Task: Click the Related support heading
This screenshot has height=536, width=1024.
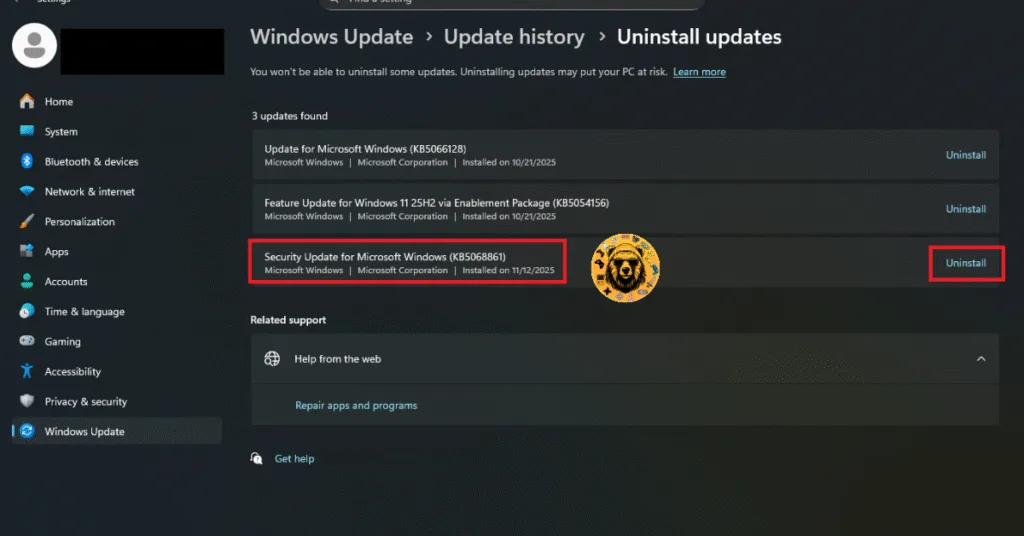Action: click(288, 320)
